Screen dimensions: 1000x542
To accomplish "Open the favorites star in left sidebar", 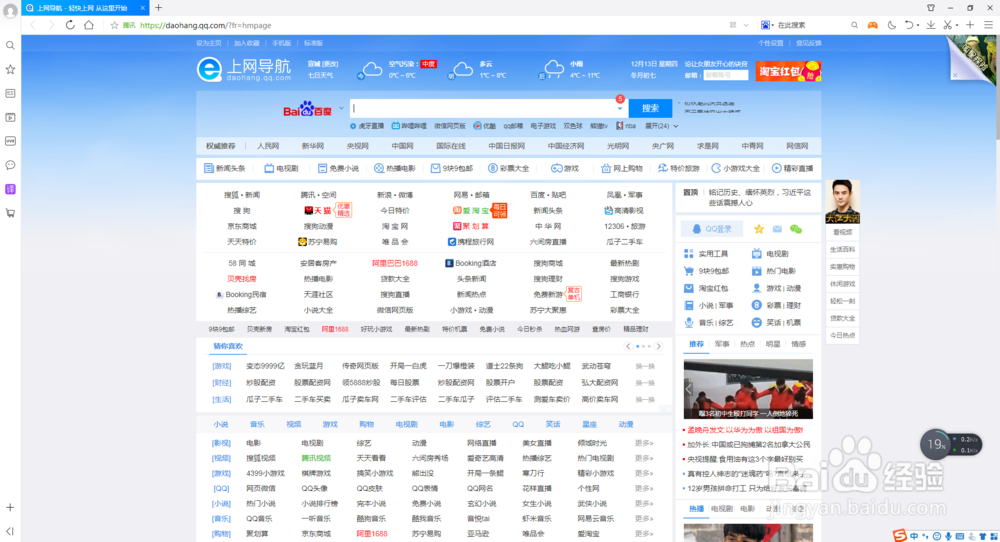I will coord(10,69).
